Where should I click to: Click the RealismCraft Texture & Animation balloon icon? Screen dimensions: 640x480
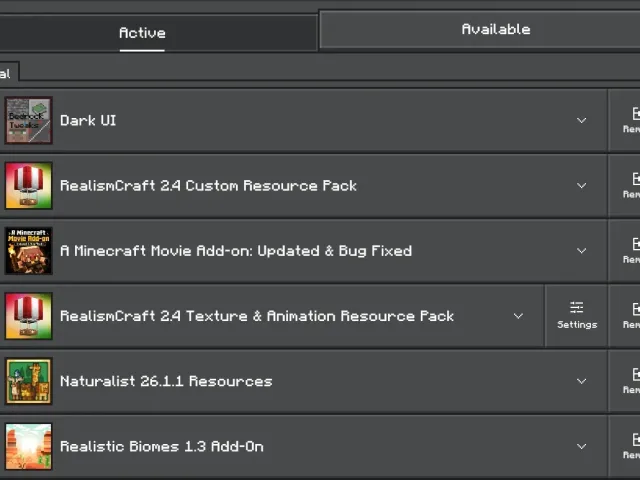29,316
